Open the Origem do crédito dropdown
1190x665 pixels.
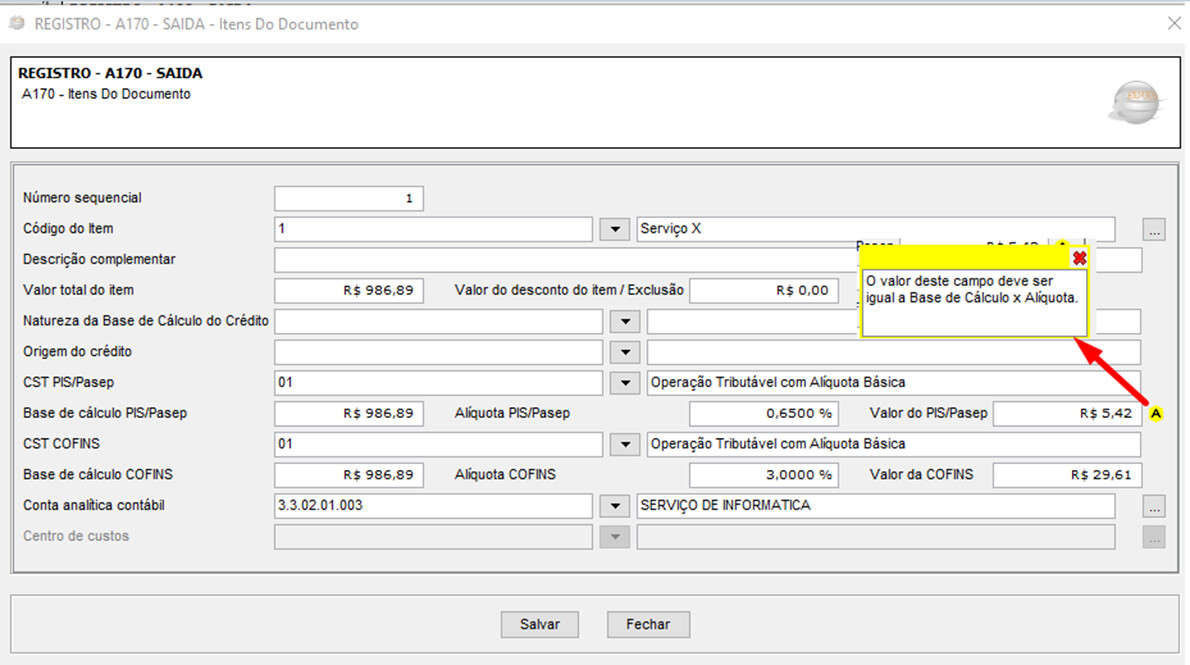coord(625,352)
